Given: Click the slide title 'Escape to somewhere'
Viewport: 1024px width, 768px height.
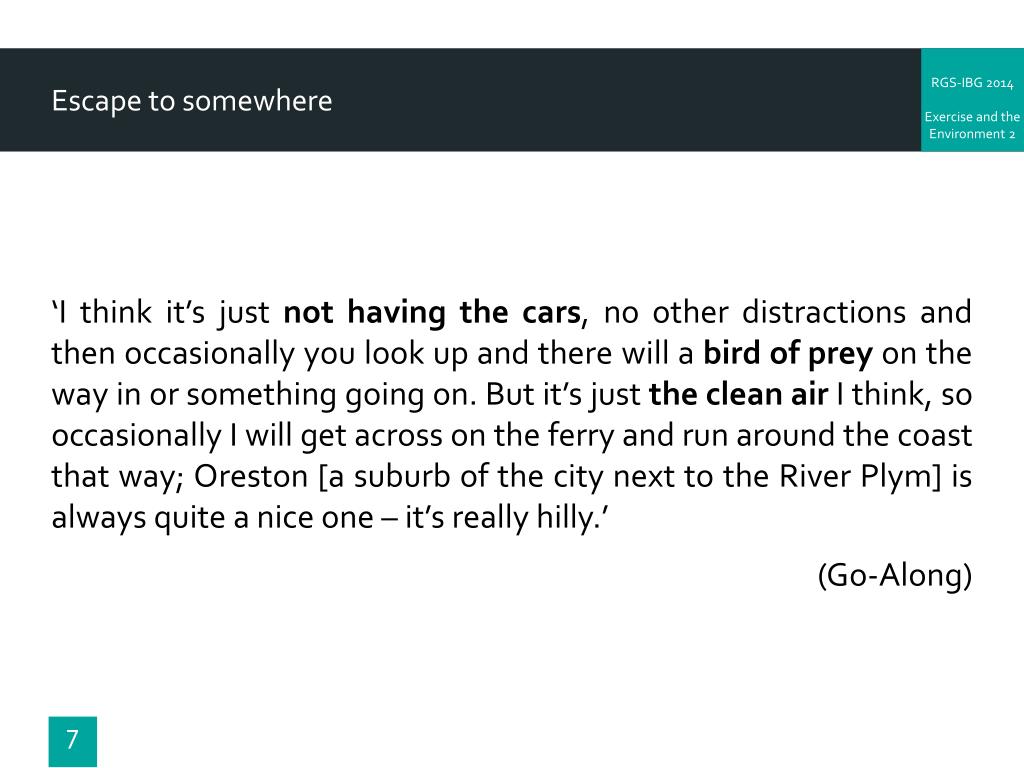Looking at the screenshot, I should 192,101.
